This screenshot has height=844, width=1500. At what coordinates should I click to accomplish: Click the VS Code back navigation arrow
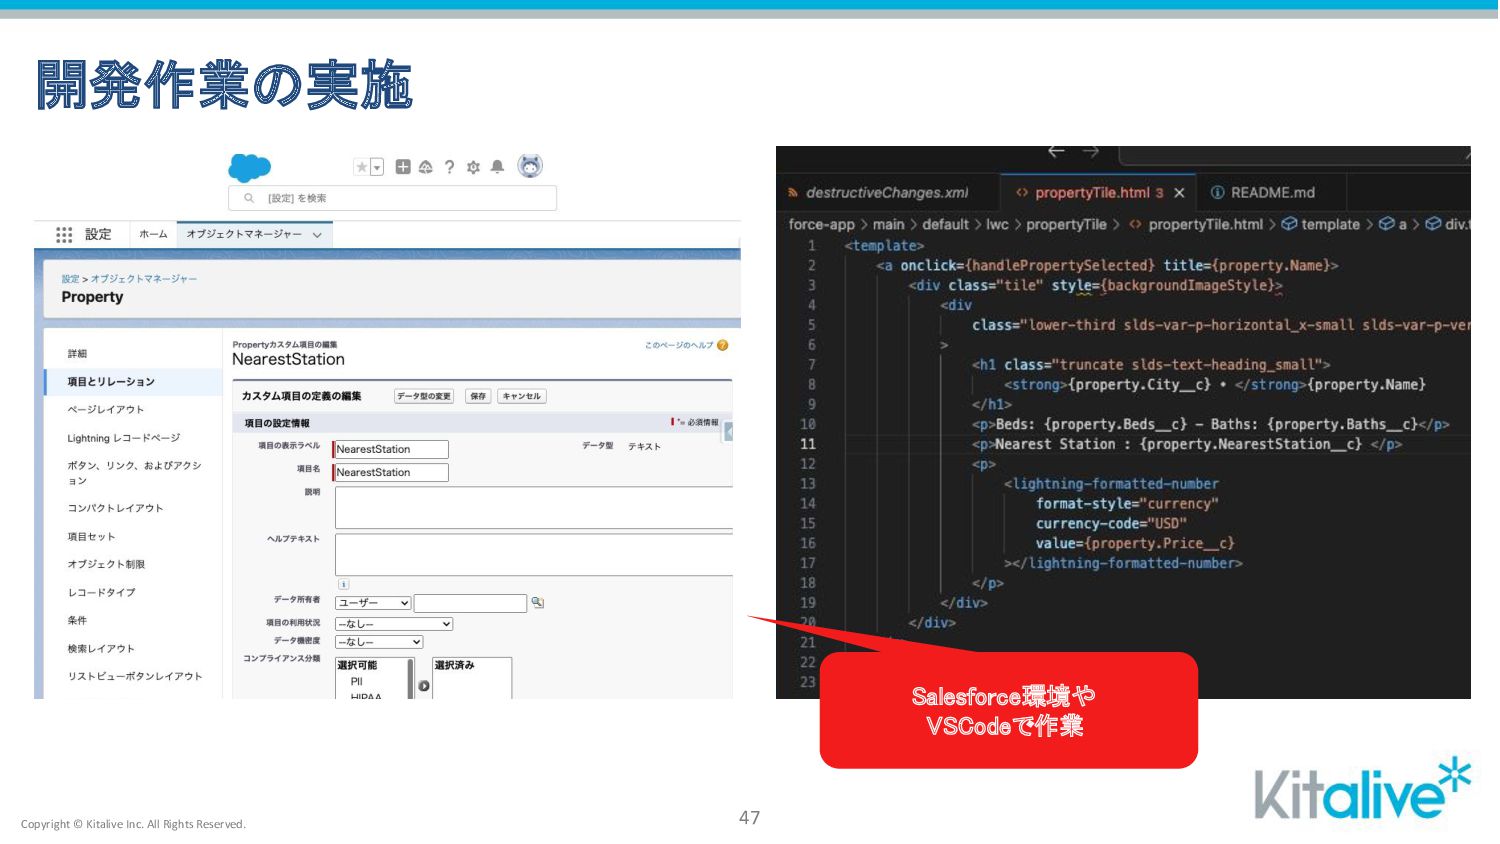1057,152
